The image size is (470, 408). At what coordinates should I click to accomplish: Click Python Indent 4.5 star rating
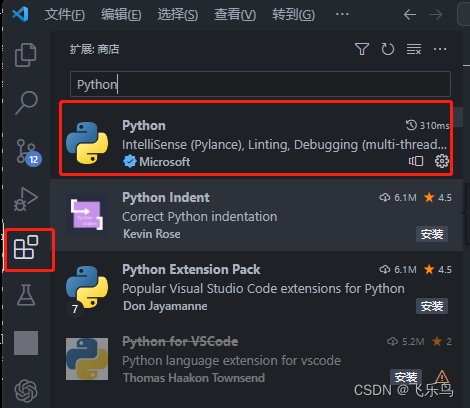point(438,198)
